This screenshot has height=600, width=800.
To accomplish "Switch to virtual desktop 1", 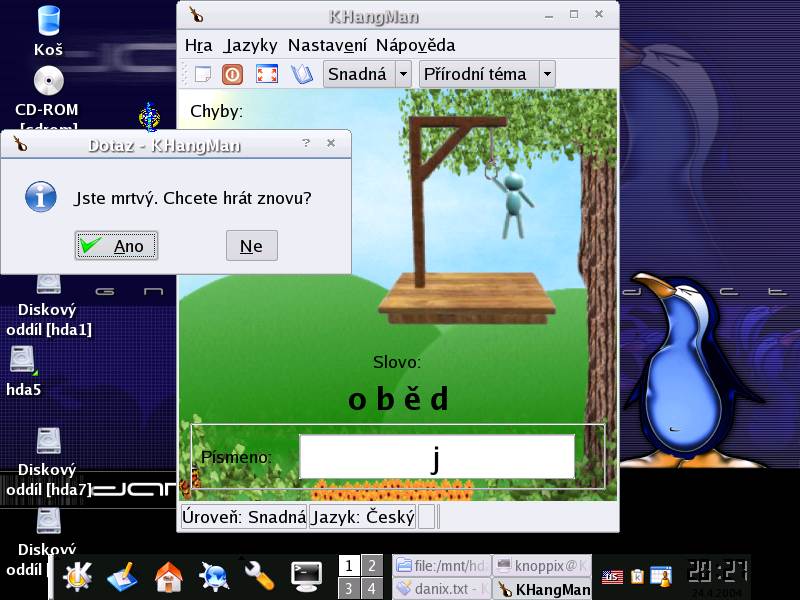I will coord(349,566).
